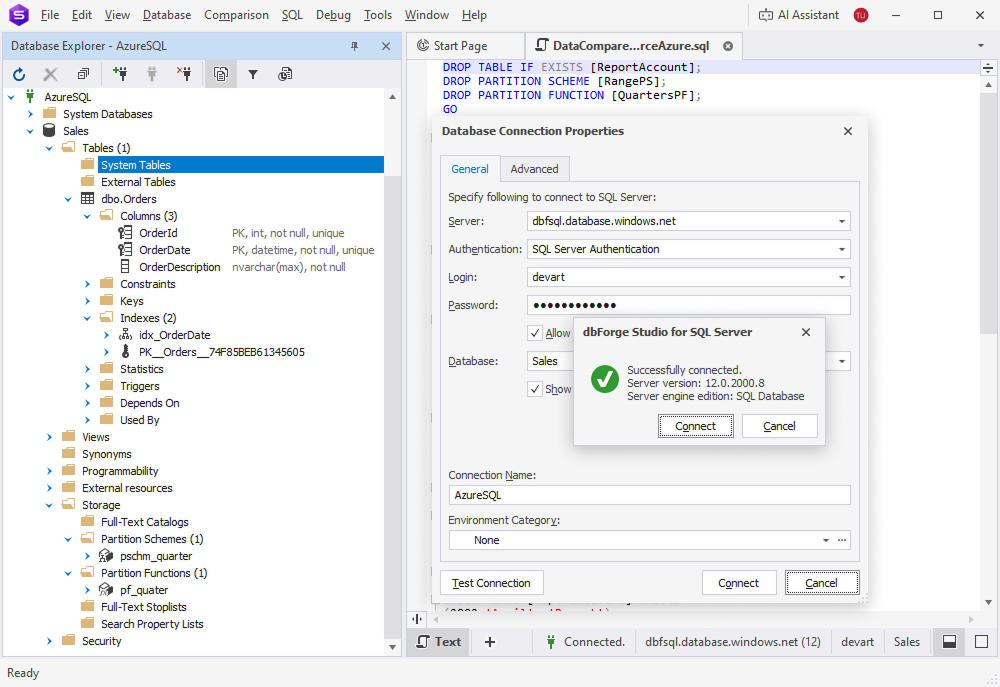Expand the Constraints folder

click(x=87, y=284)
